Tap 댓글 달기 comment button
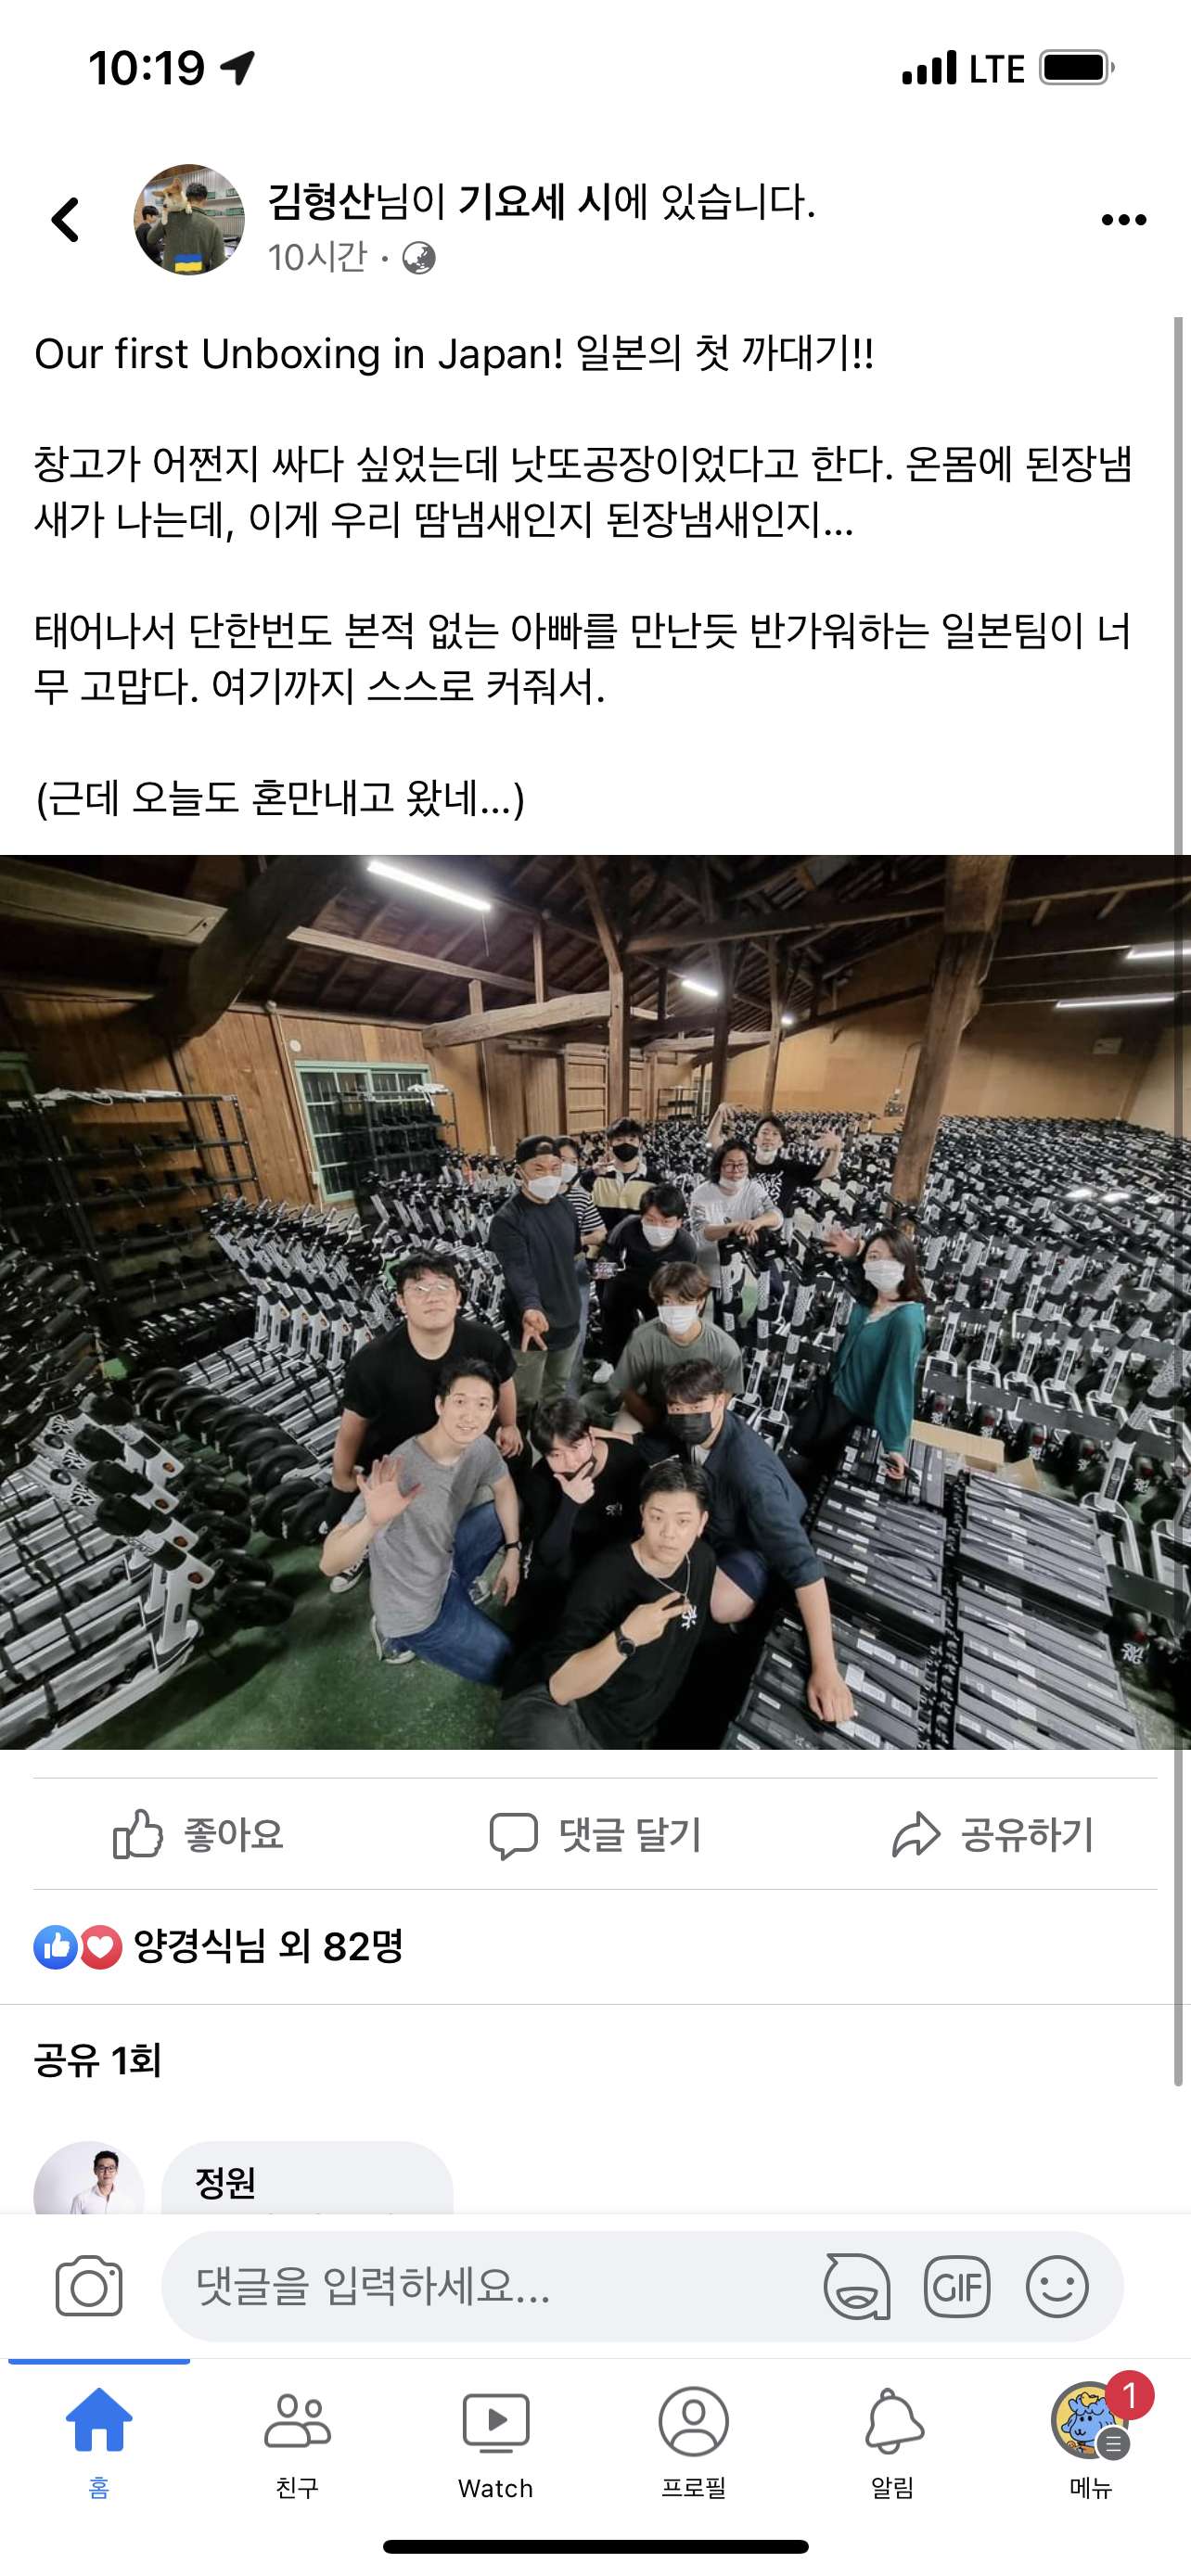1191x2576 pixels. [595, 1834]
